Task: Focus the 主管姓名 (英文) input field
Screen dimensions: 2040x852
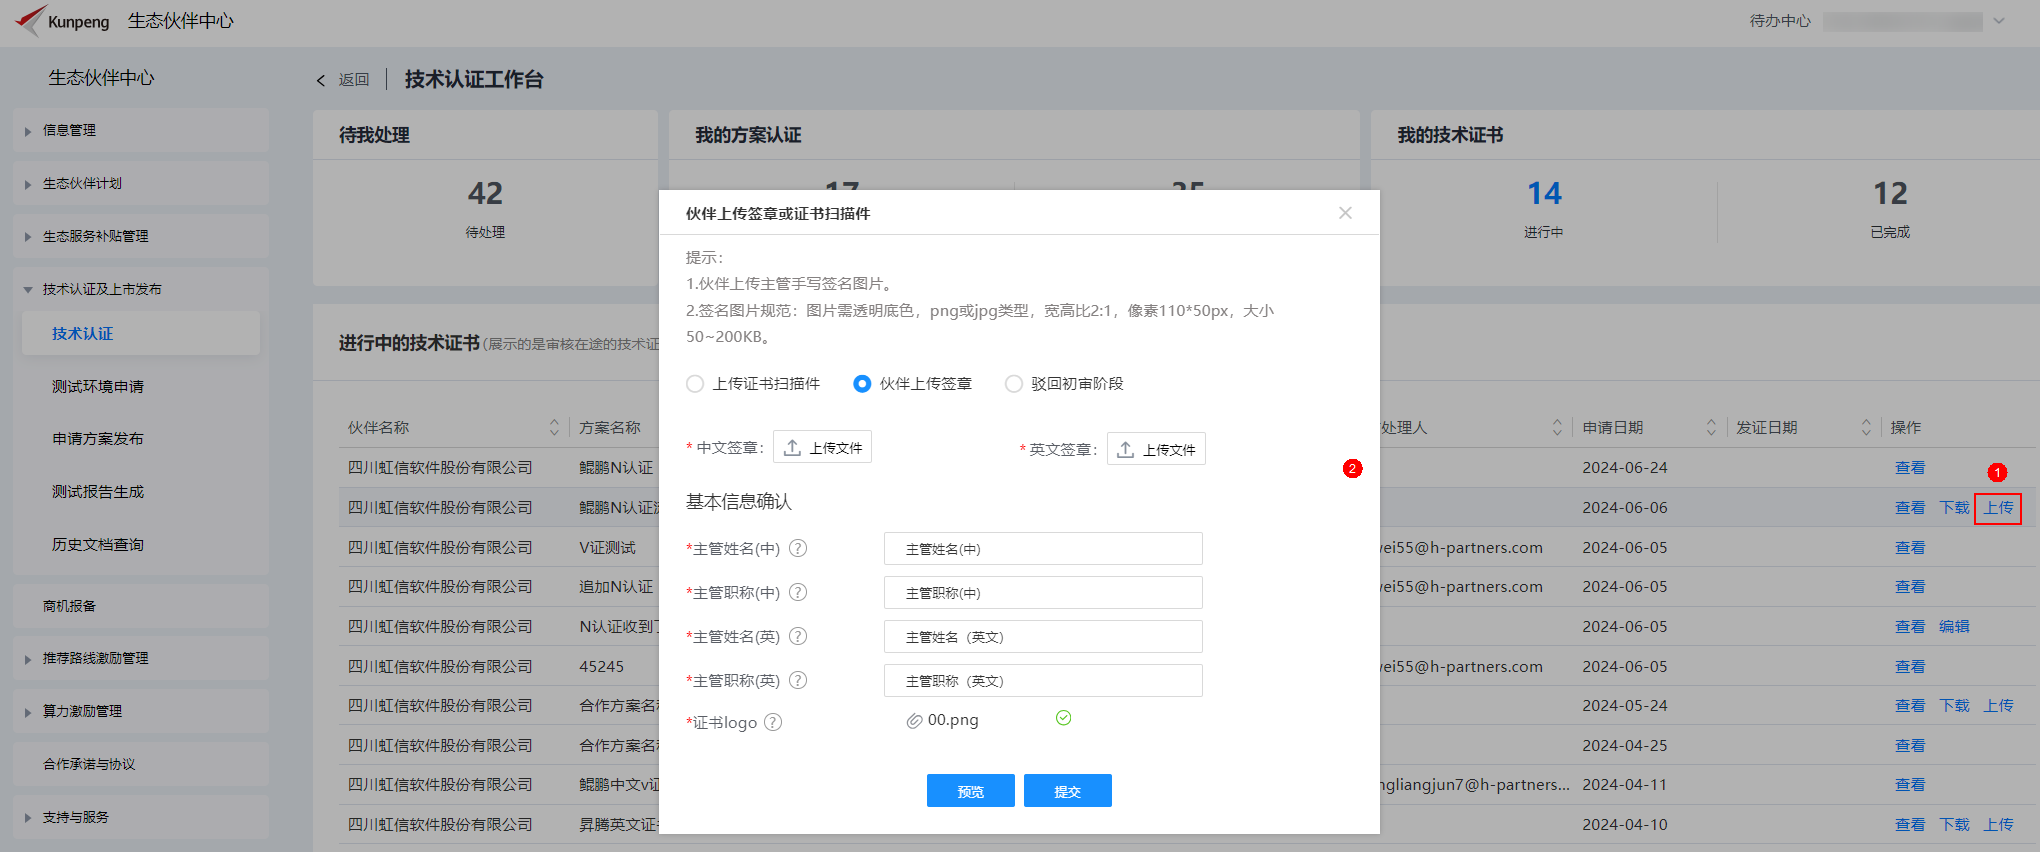Action: pyautogui.click(x=1043, y=637)
